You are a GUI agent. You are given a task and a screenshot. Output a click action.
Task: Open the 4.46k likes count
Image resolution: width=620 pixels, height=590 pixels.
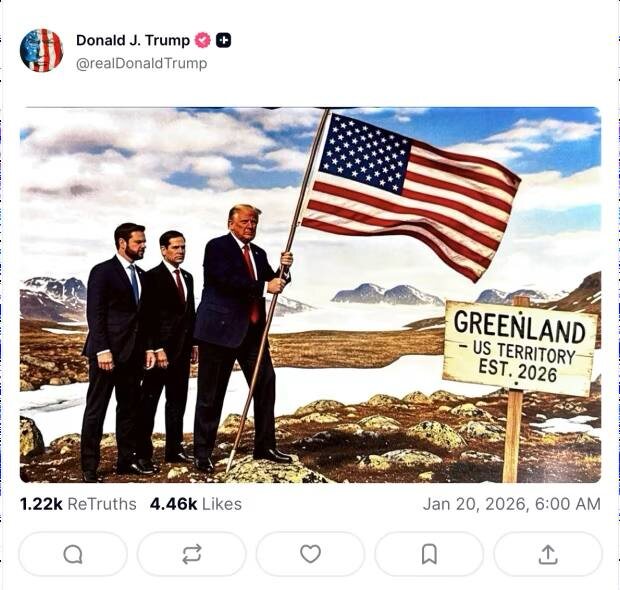pos(173,504)
